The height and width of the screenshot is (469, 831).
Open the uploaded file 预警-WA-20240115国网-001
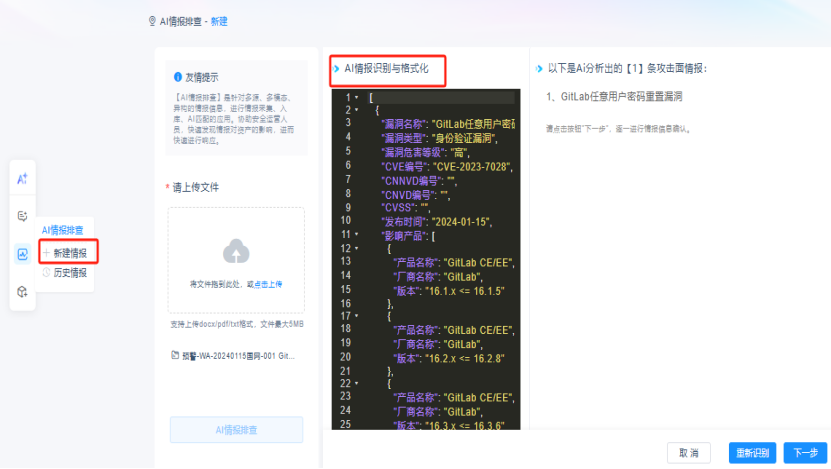238,356
